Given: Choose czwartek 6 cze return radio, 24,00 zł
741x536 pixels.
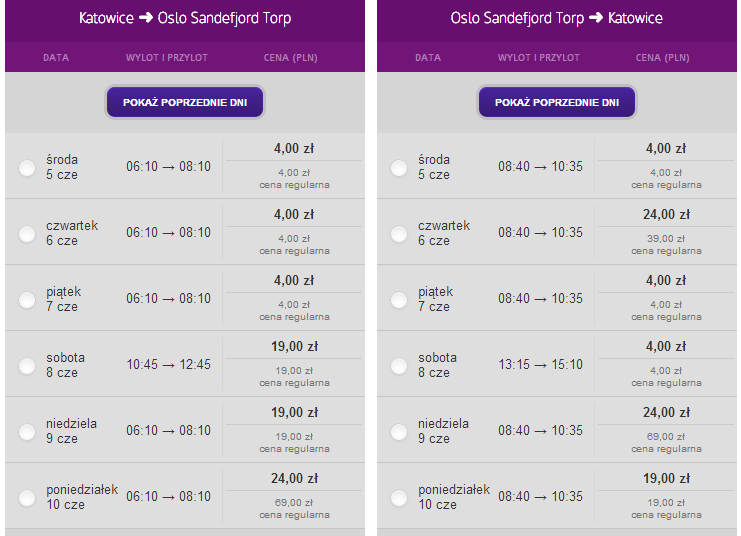Looking at the screenshot, I should pyautogui.click(x=399, y=233).
